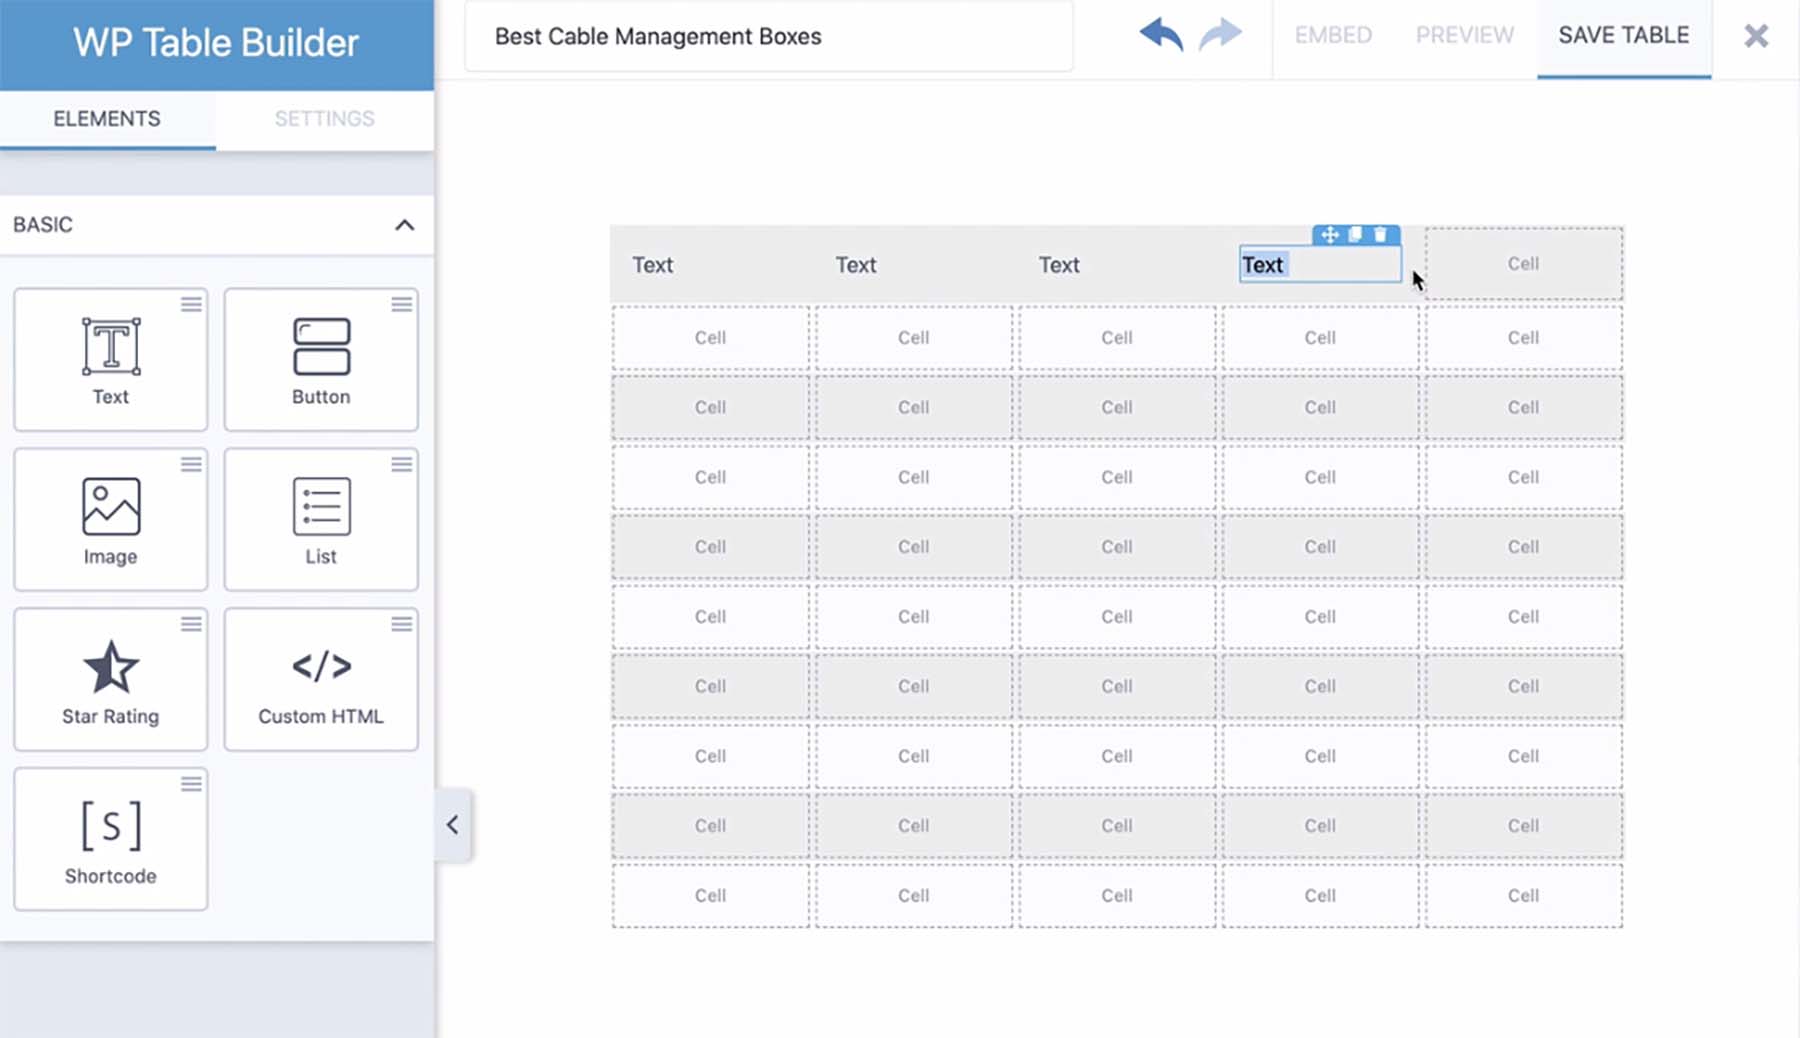1800x1038 pixels.
Task: Switch to the ELEMENTS tab
Action: pyautogui.click(x=107, y=118)
